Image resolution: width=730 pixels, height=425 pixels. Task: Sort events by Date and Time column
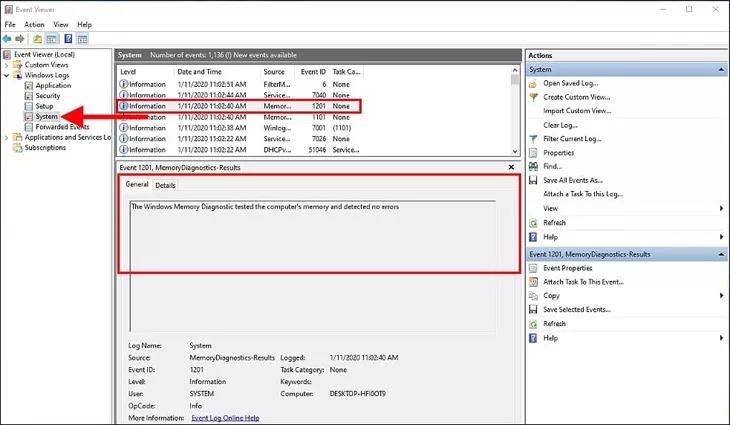pyautogui.click(x=199, y=72)
